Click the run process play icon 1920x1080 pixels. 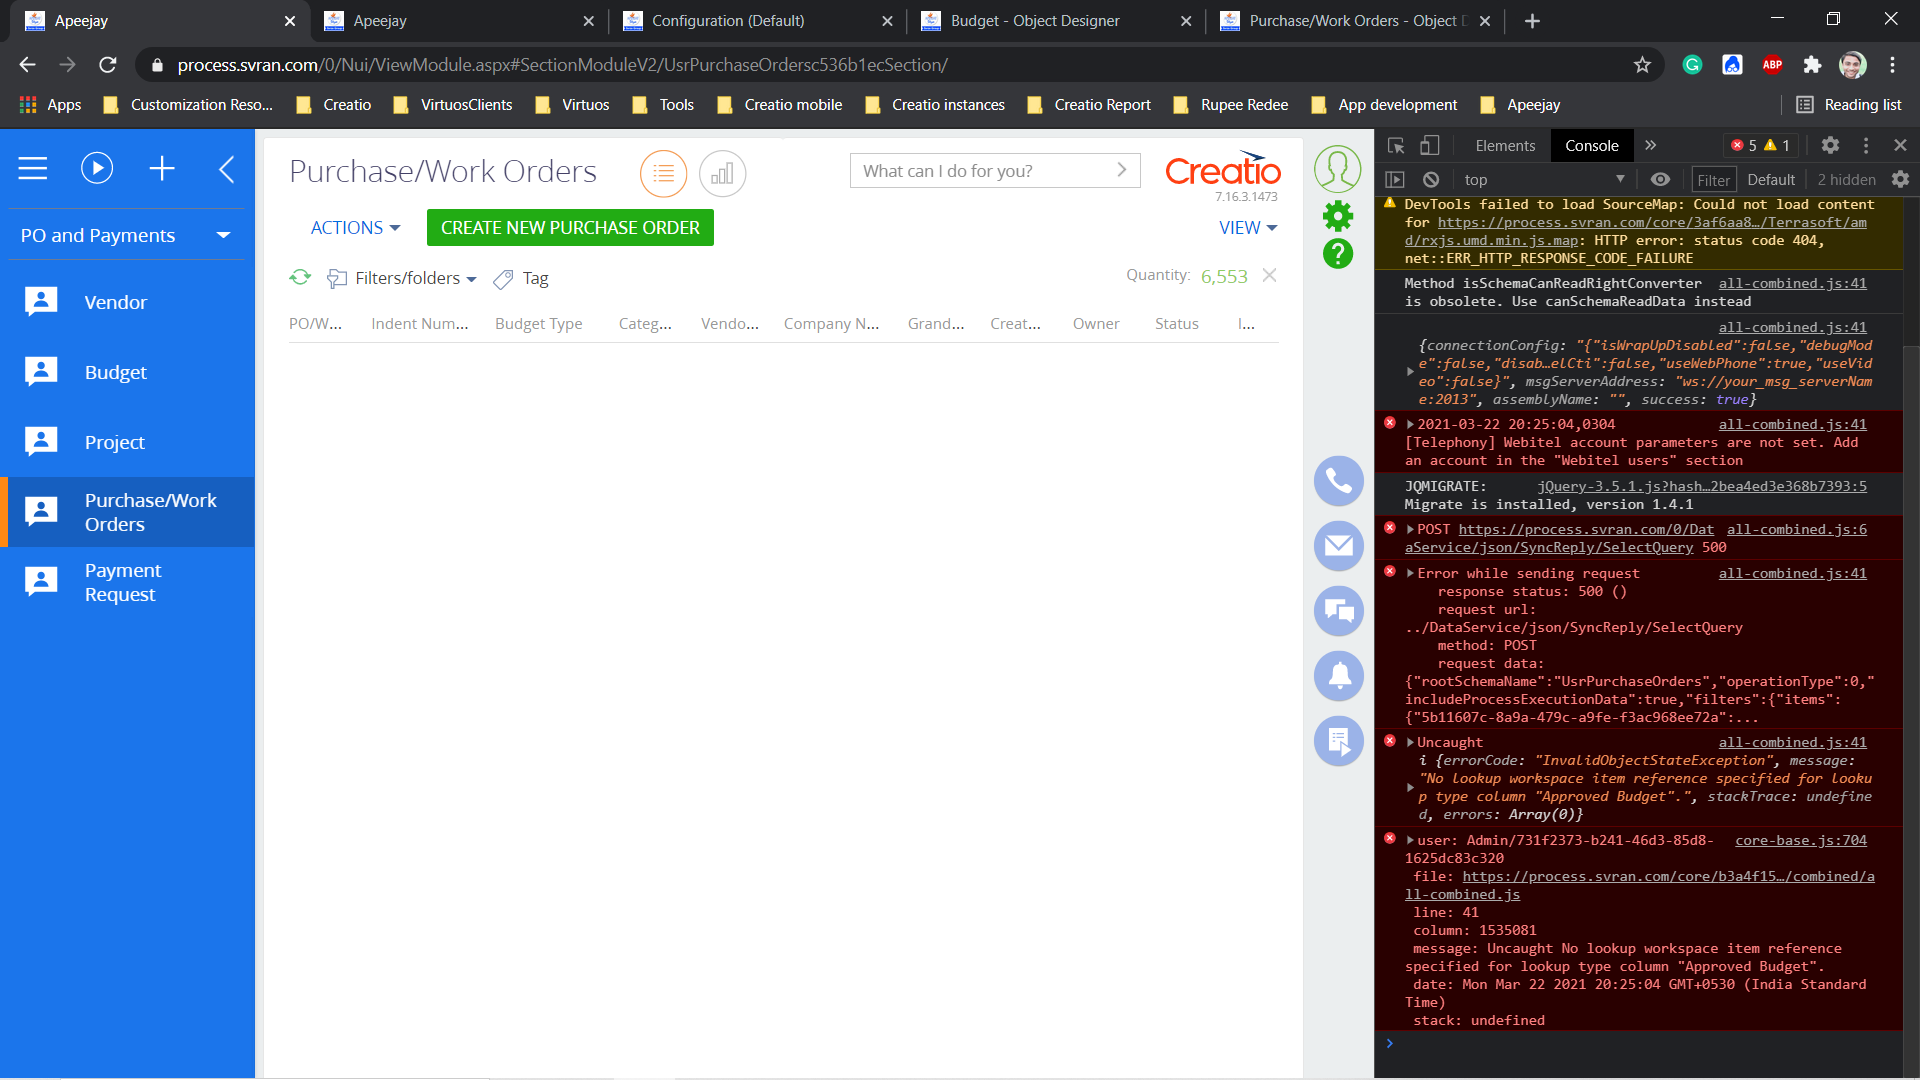[x=97, y=168]
